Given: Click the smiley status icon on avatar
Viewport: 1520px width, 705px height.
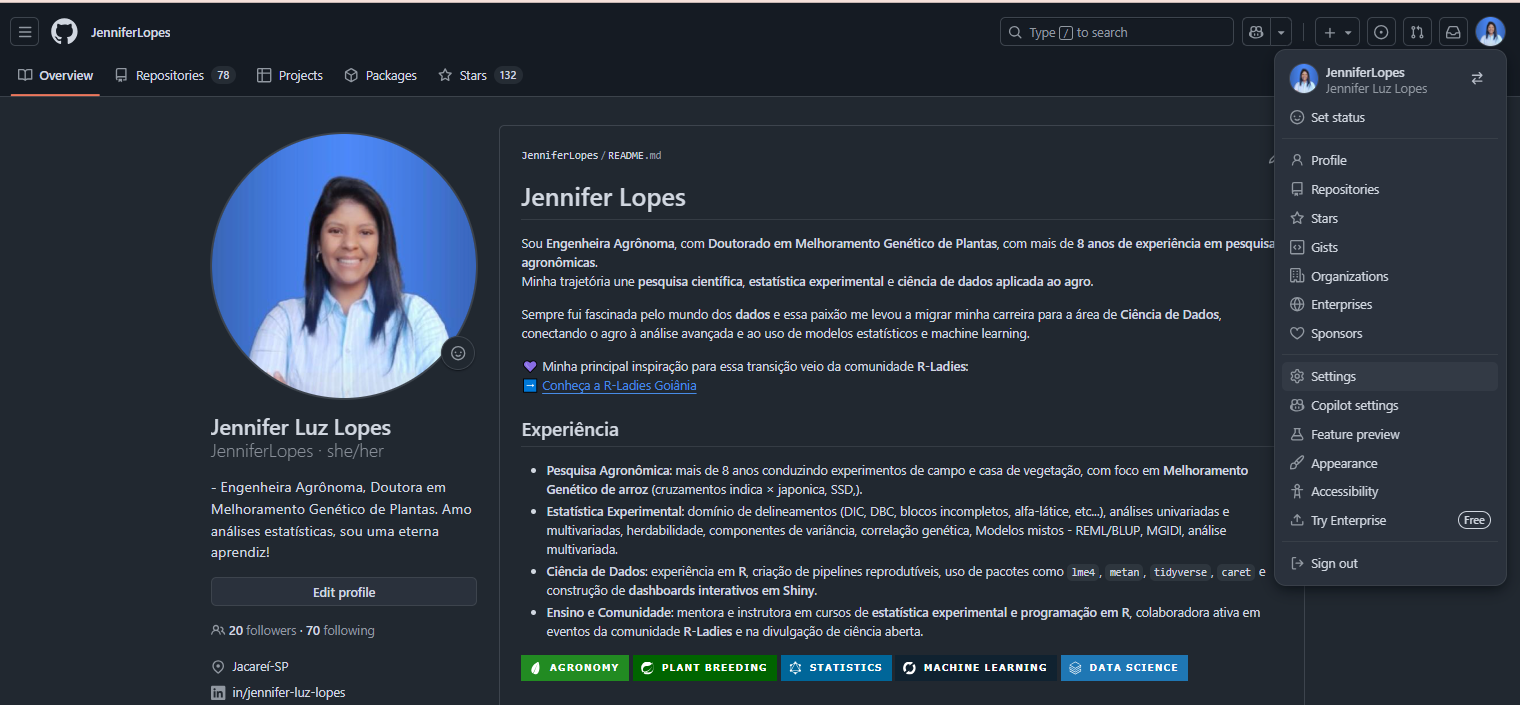Looking at the screenshot, I should click(458, 353).
